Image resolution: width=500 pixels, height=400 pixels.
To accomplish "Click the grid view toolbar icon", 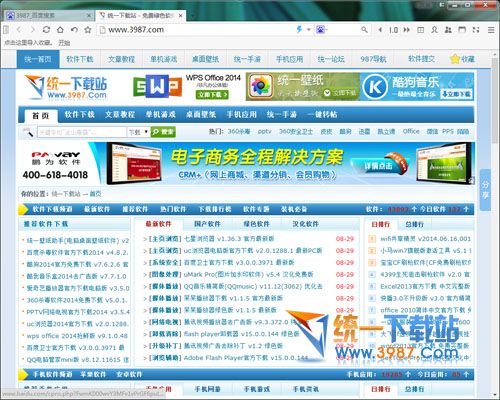I will 421,30.
